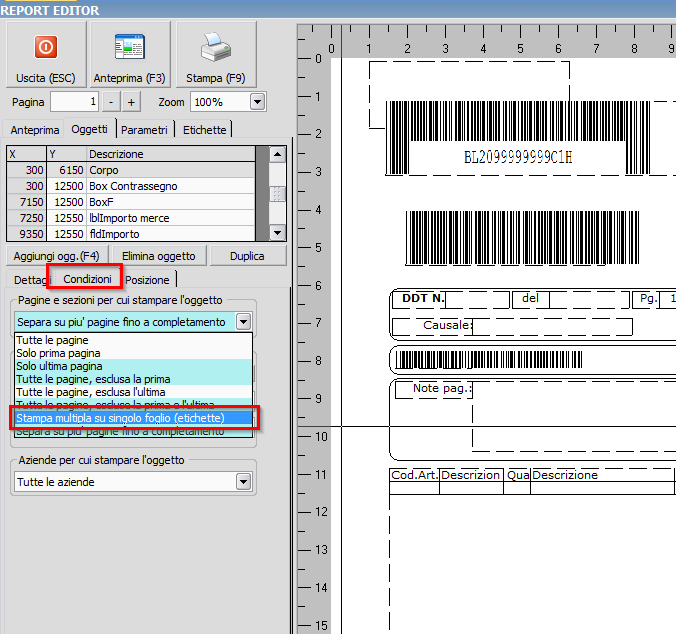Switch to the Oggetti tab
The height and width of the screenshot is (634, 676).
pos(89,129)
